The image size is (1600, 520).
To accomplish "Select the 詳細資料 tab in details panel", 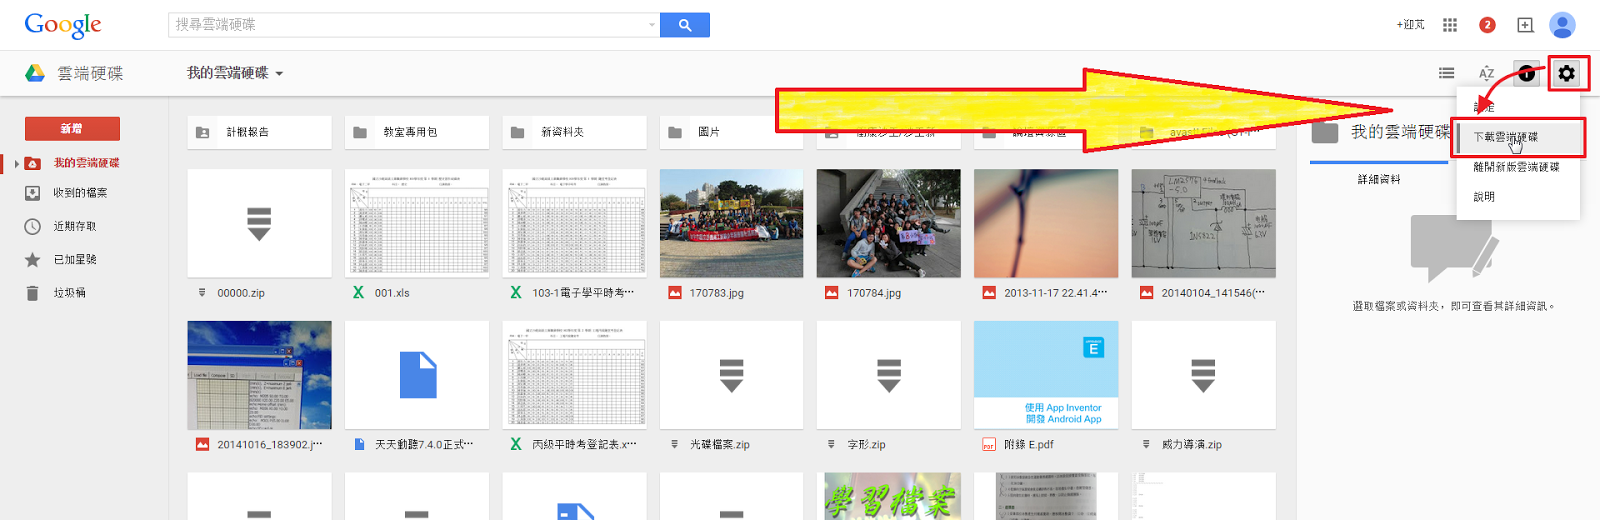I will pyautogui.click(x=1379, y=179).
